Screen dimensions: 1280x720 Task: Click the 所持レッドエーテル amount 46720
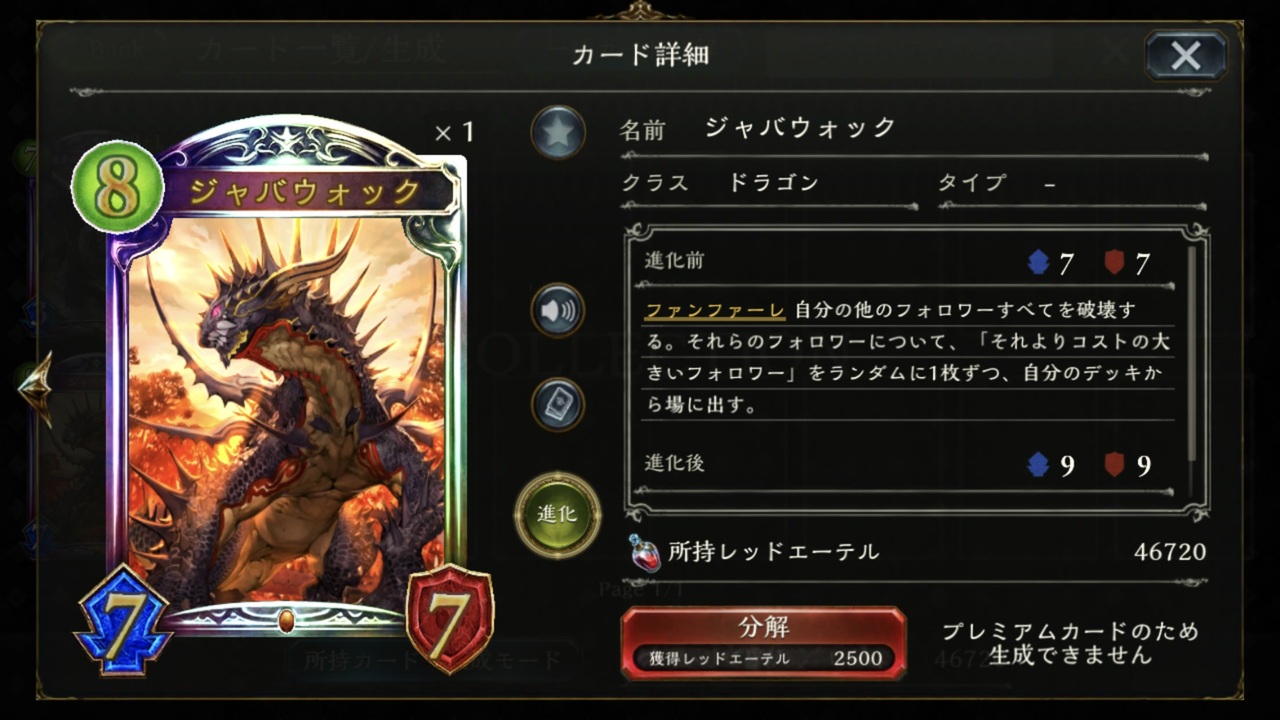pyautogui.click(x=1170, y=552)
